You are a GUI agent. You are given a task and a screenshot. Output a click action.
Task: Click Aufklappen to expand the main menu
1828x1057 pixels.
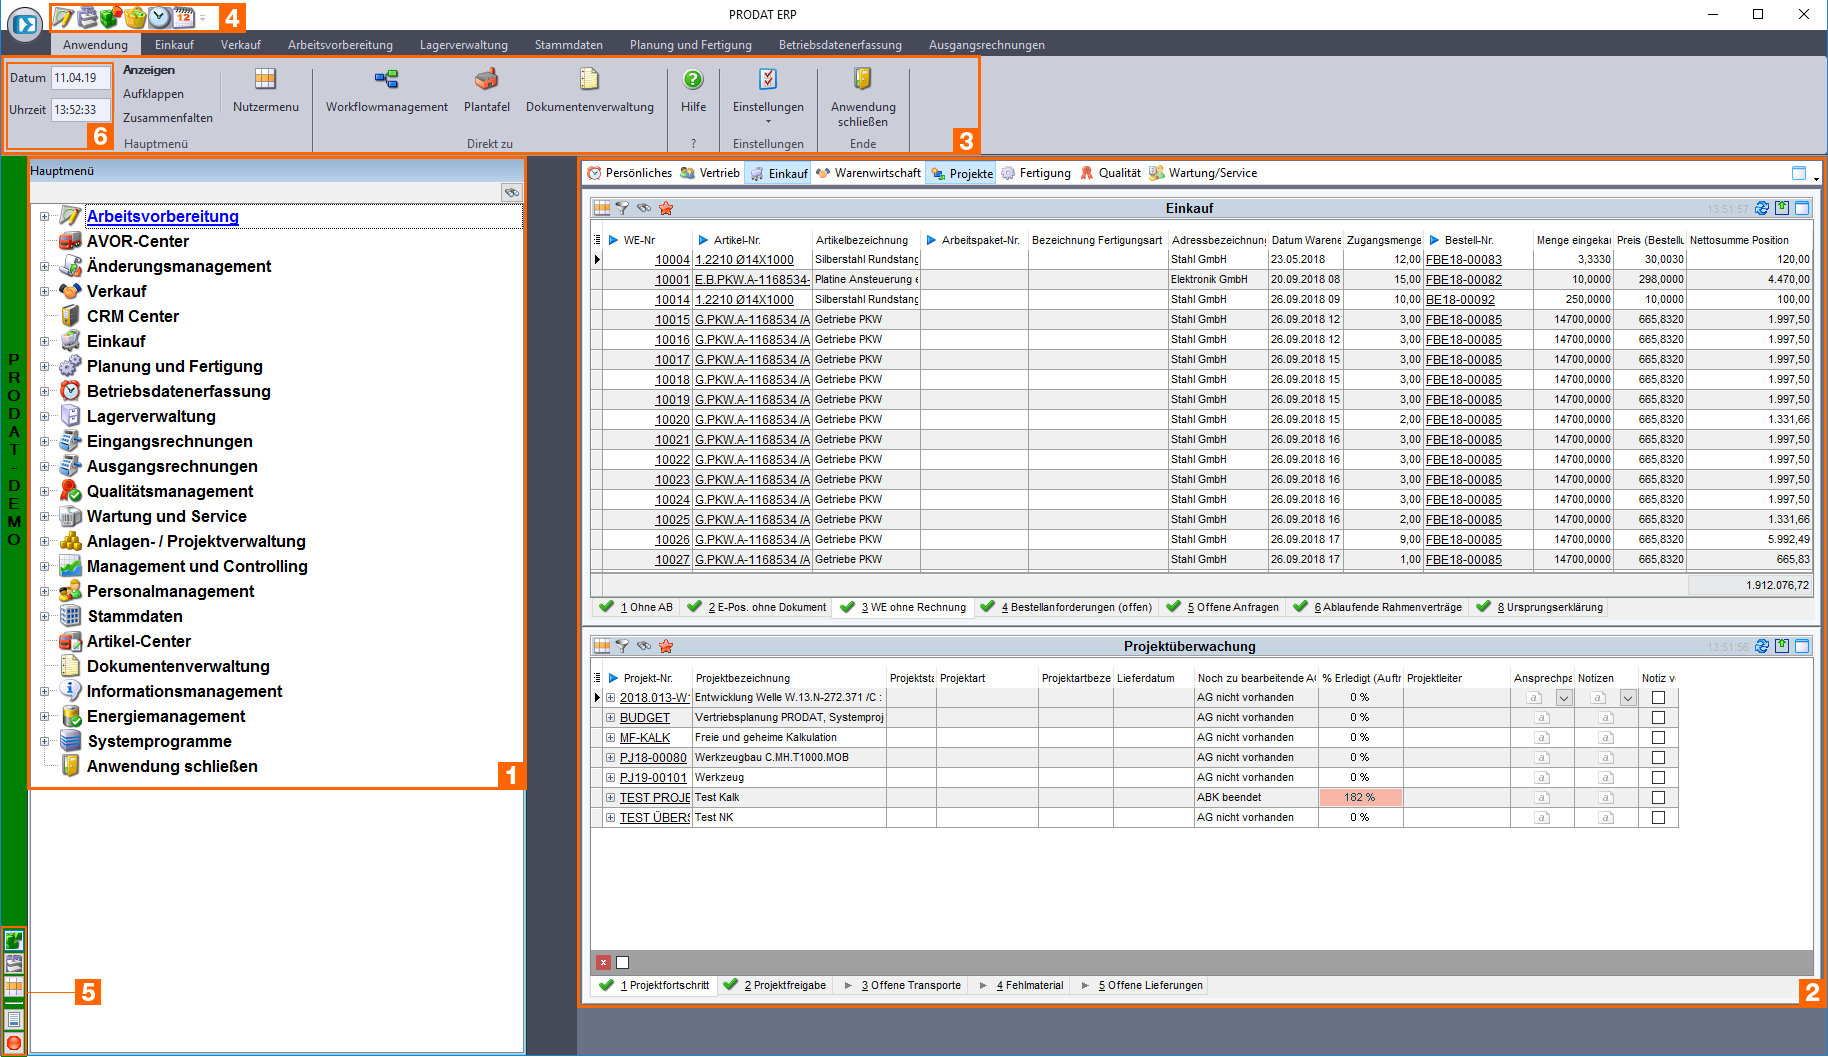pyautogui.click(x=153, y=94)
